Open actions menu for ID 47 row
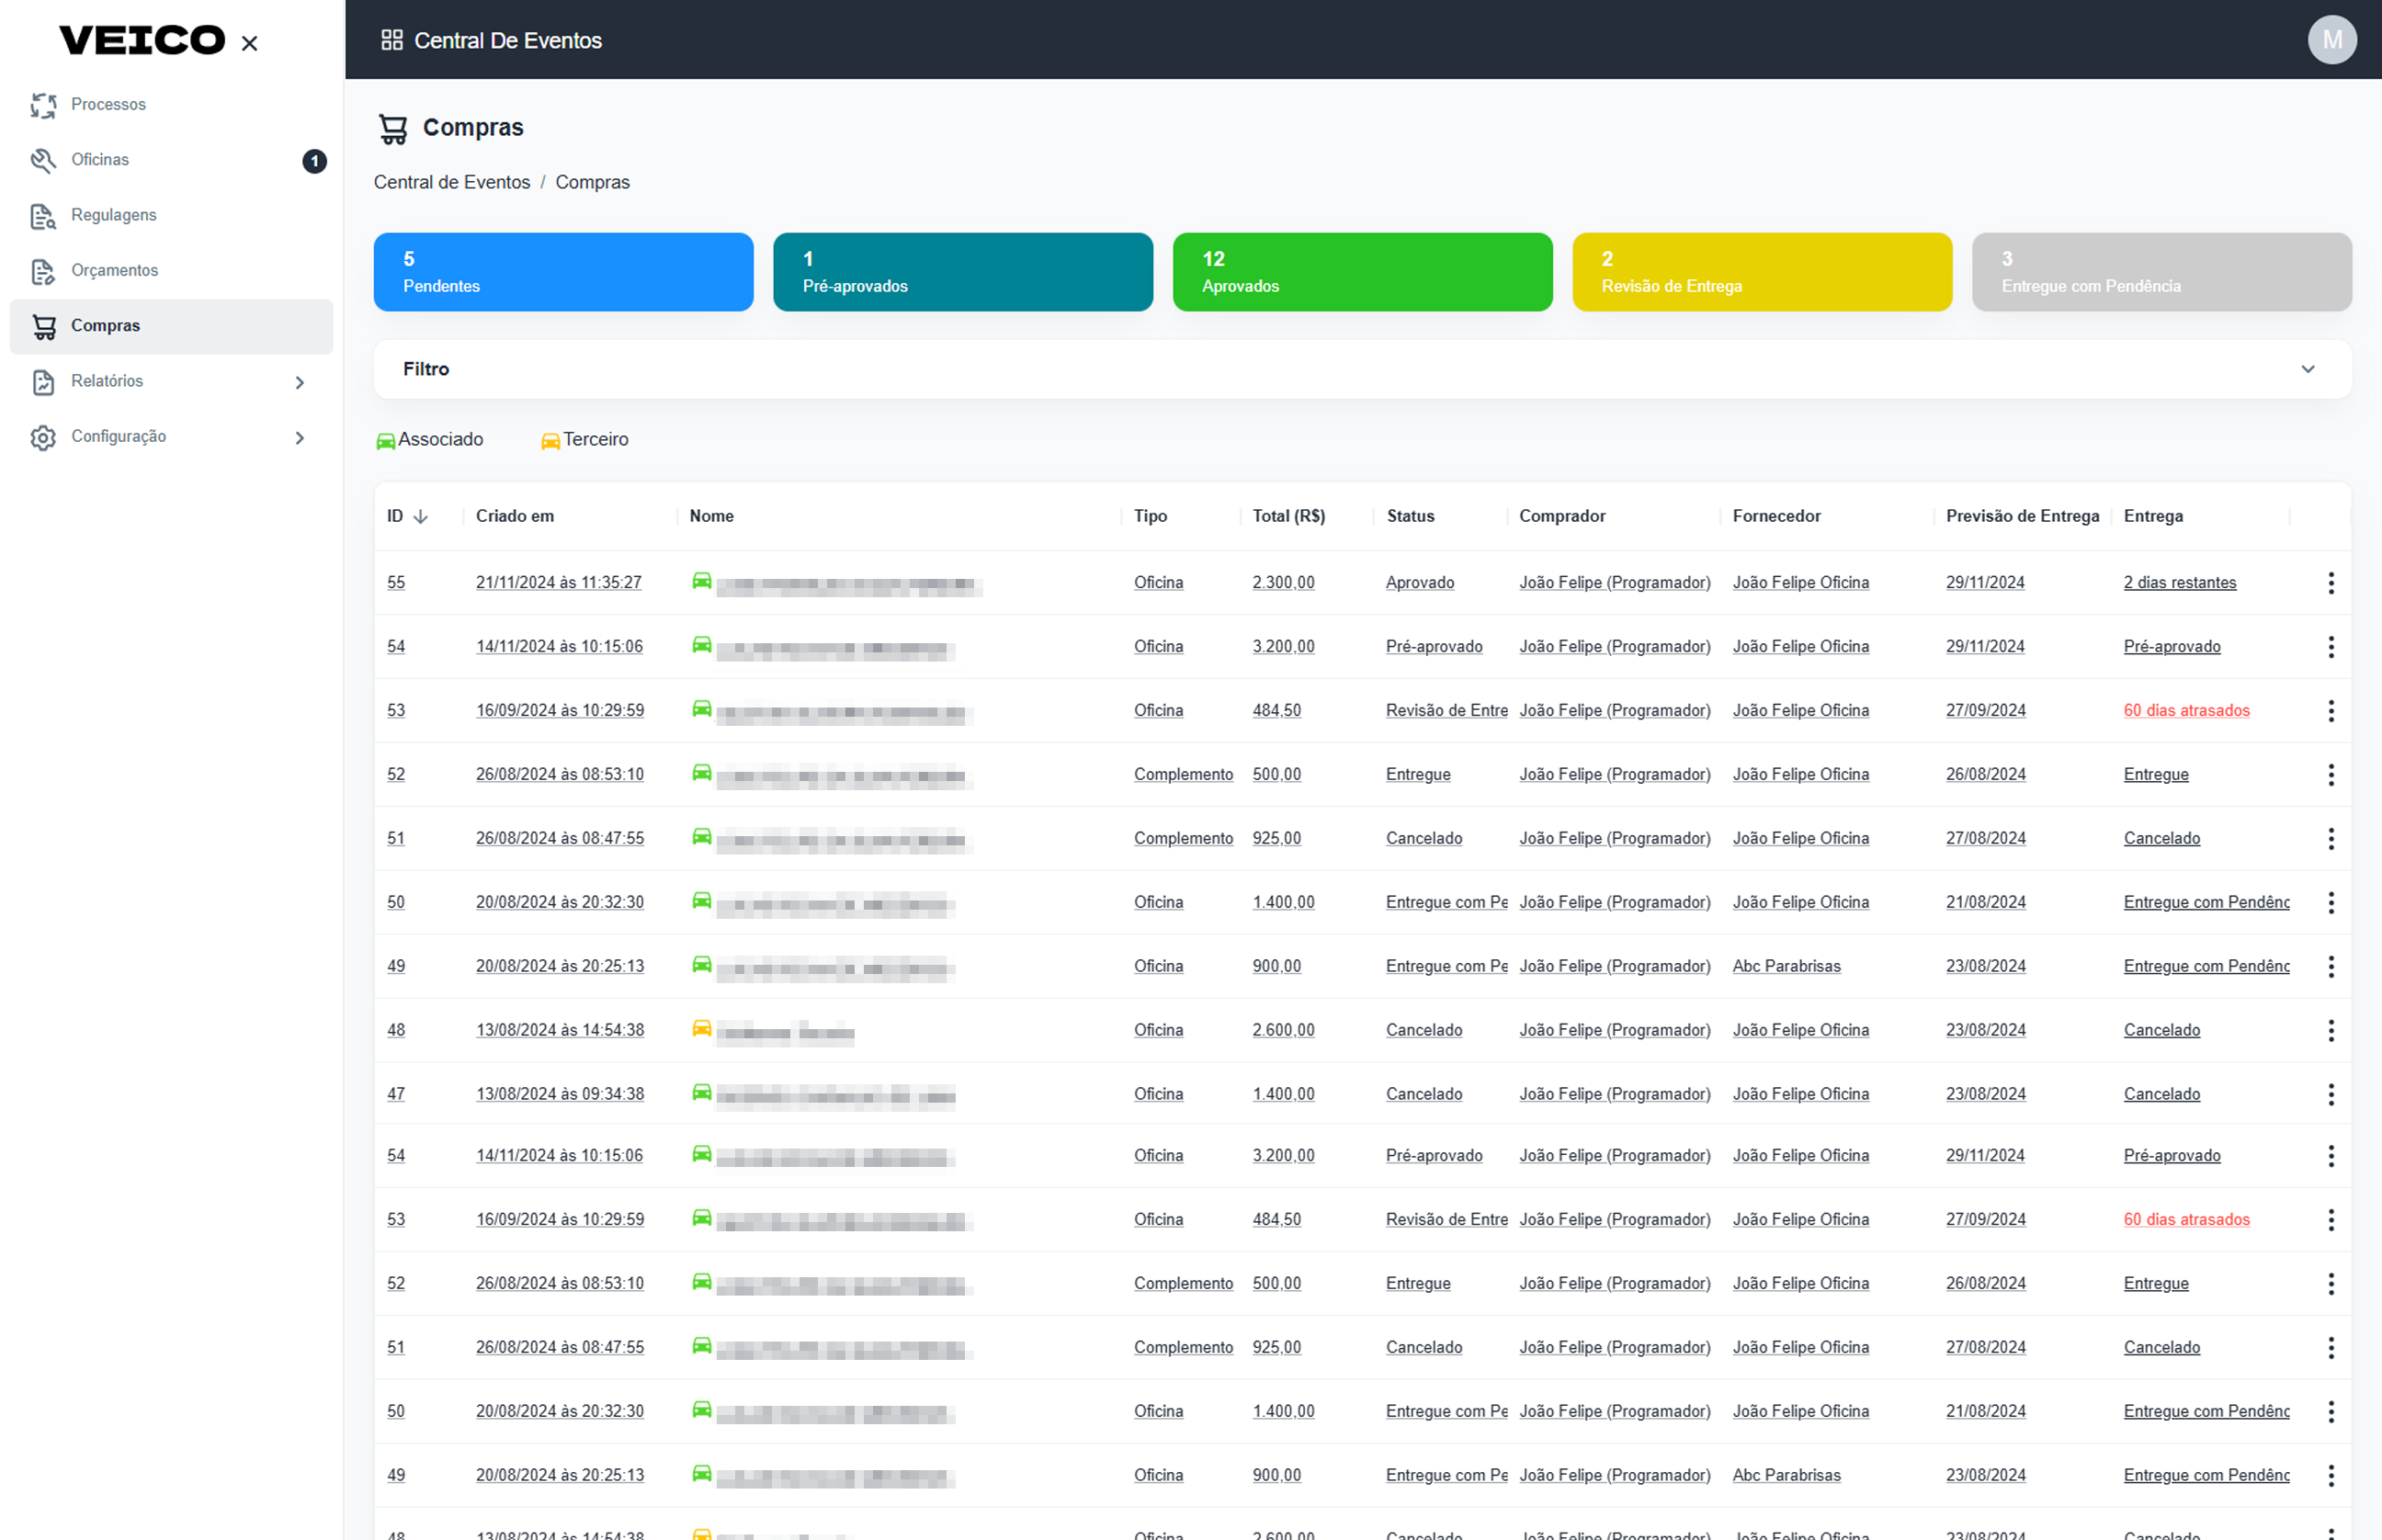The width and height of the screenshot is (2382, 1540). (2330, 1095)
